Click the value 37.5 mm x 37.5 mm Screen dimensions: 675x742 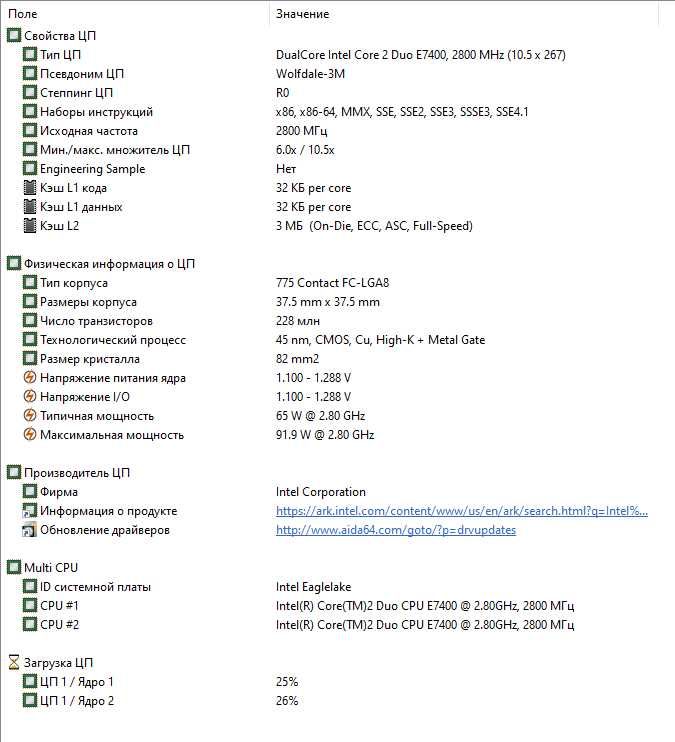tap(328, 301)
